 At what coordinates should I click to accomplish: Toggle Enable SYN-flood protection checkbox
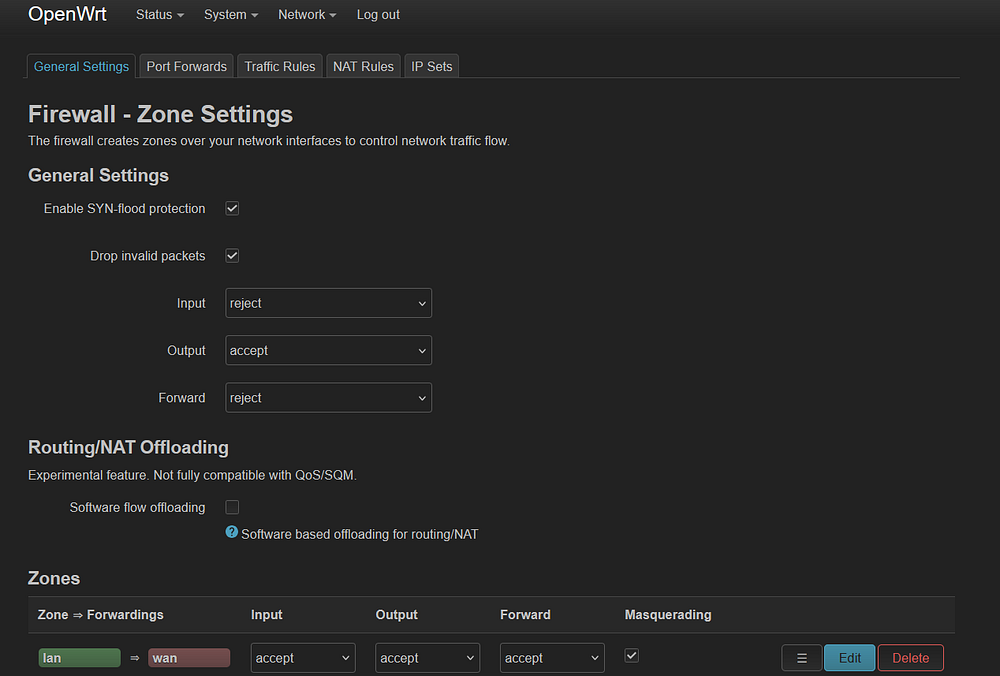pos(232,209)
